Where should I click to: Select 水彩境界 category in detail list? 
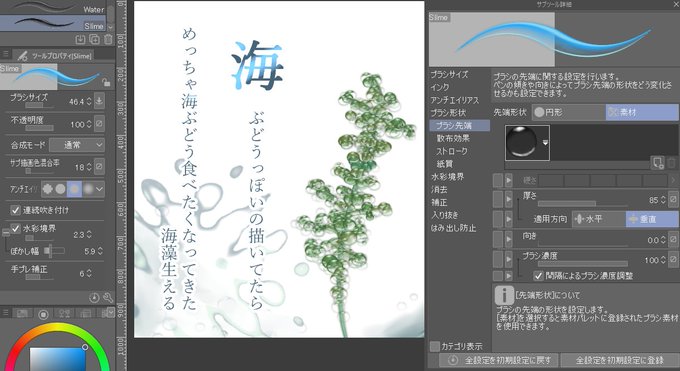tap(448, 177)
